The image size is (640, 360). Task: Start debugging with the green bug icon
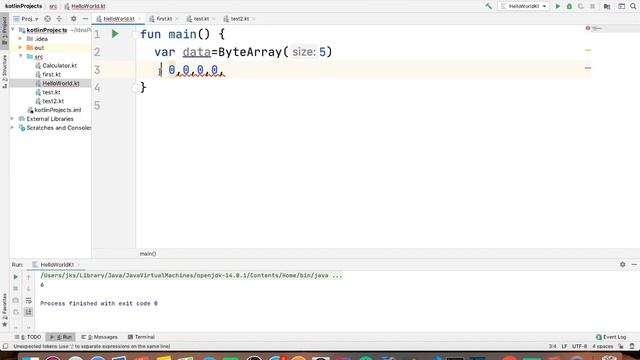tap(569, 6)
